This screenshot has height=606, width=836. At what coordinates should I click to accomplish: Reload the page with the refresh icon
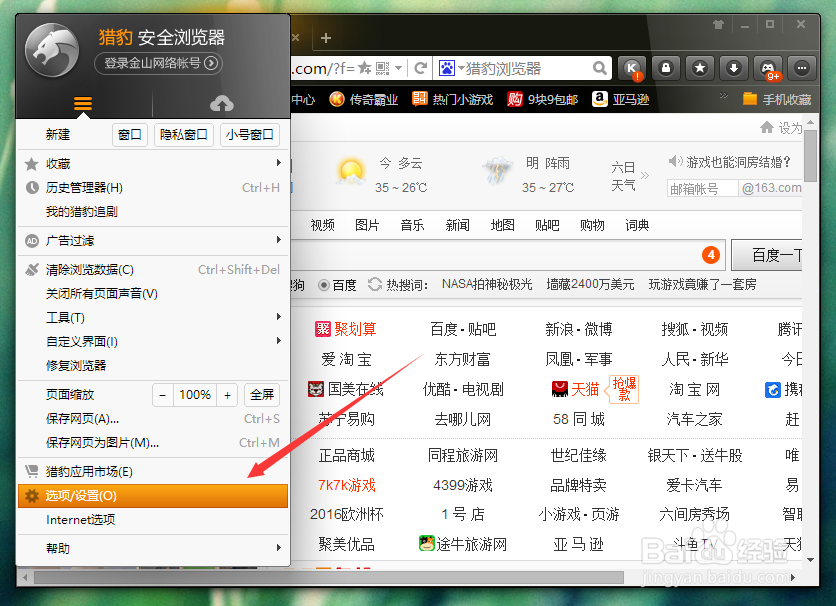coord(421,68)
